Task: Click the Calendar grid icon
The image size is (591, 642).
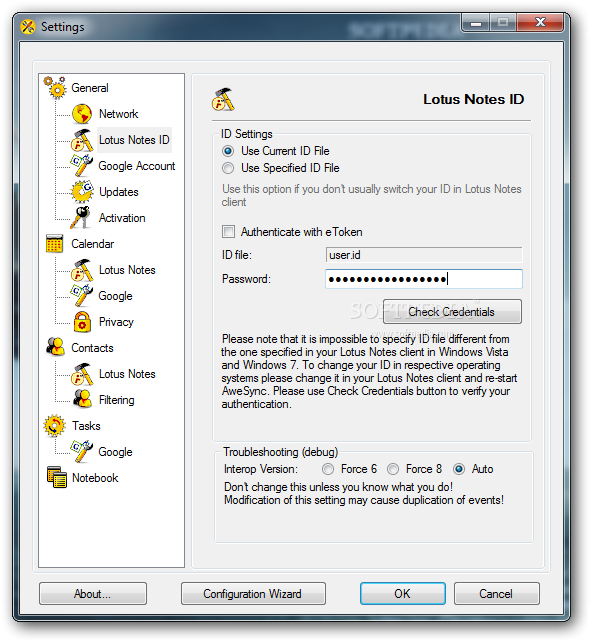Action: click(54, 244)
